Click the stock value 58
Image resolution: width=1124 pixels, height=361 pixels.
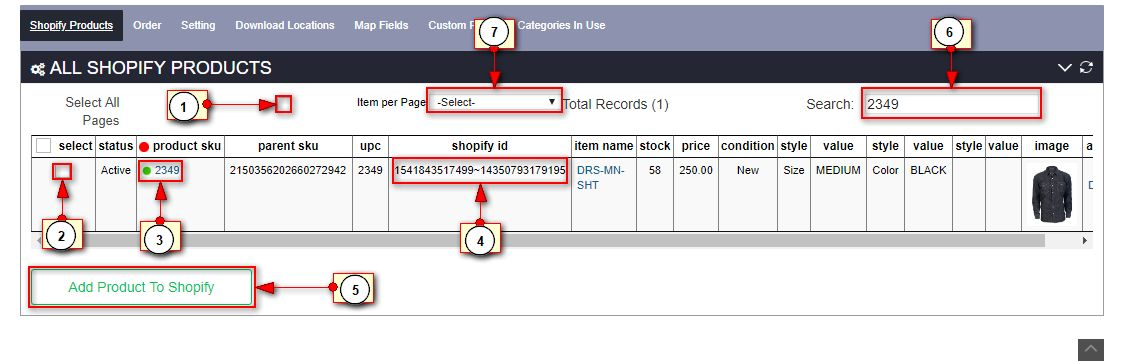[654, 170]
